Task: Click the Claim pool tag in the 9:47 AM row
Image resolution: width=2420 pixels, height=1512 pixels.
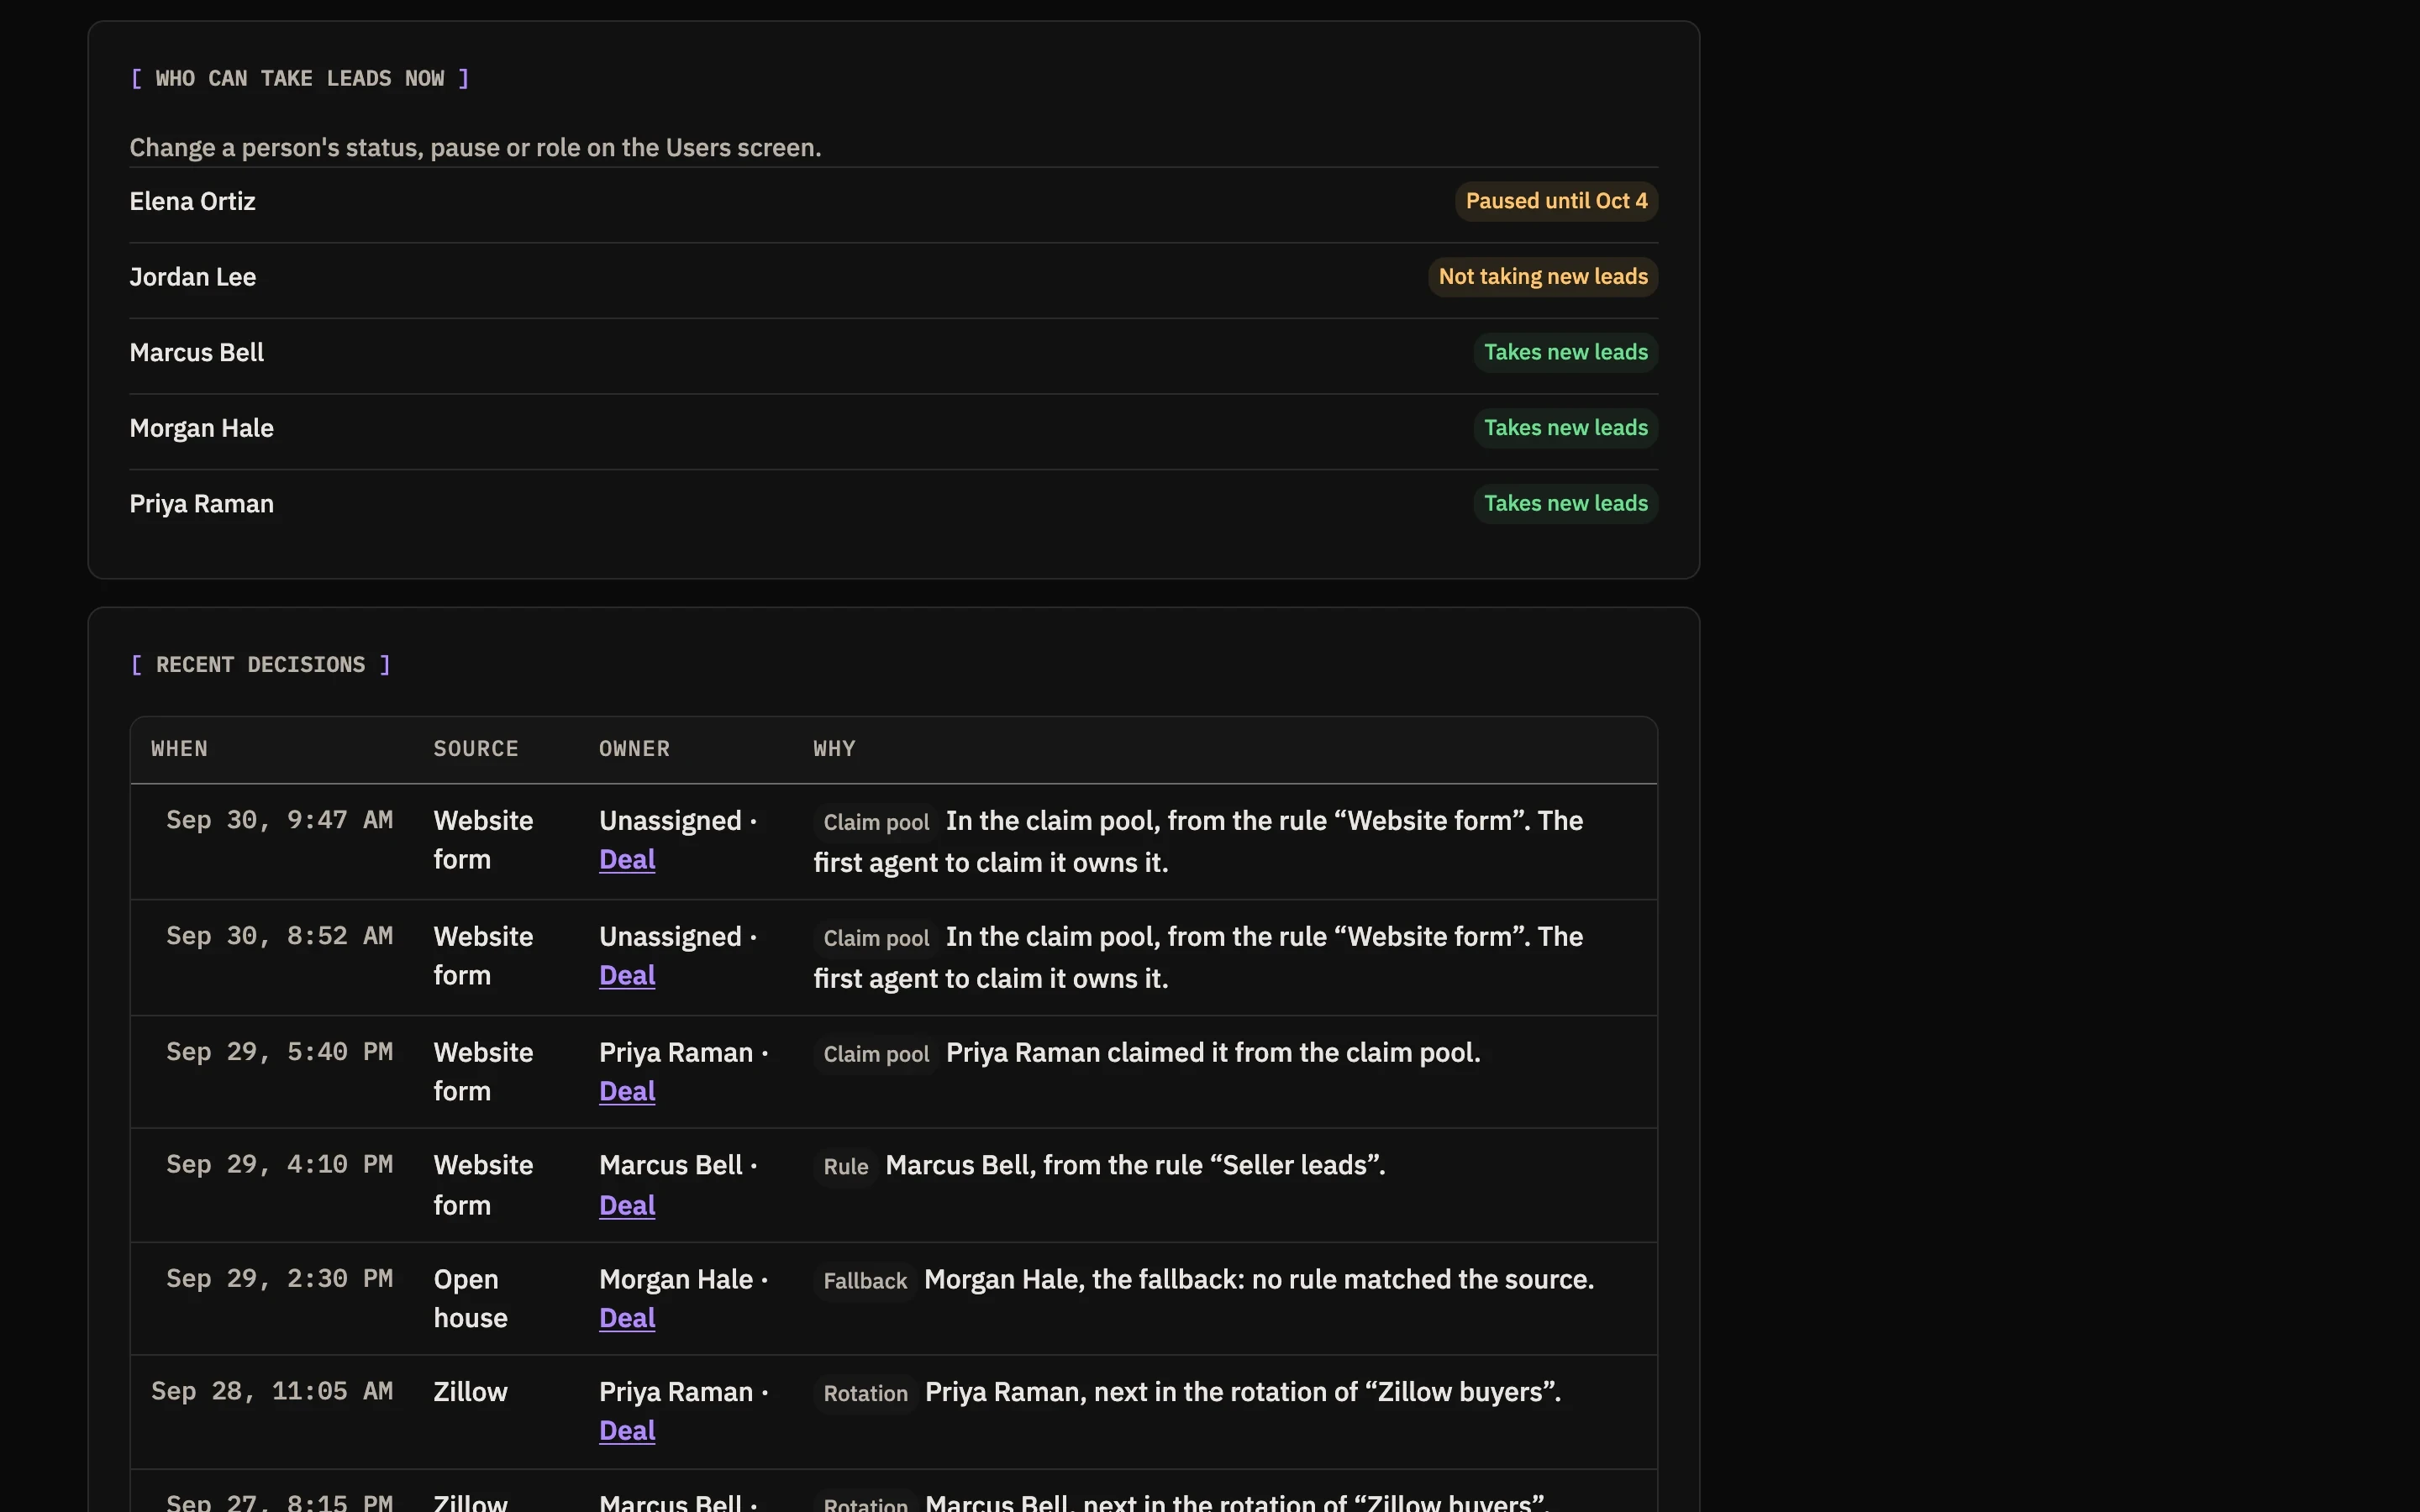Action: [x=876, y=822]
